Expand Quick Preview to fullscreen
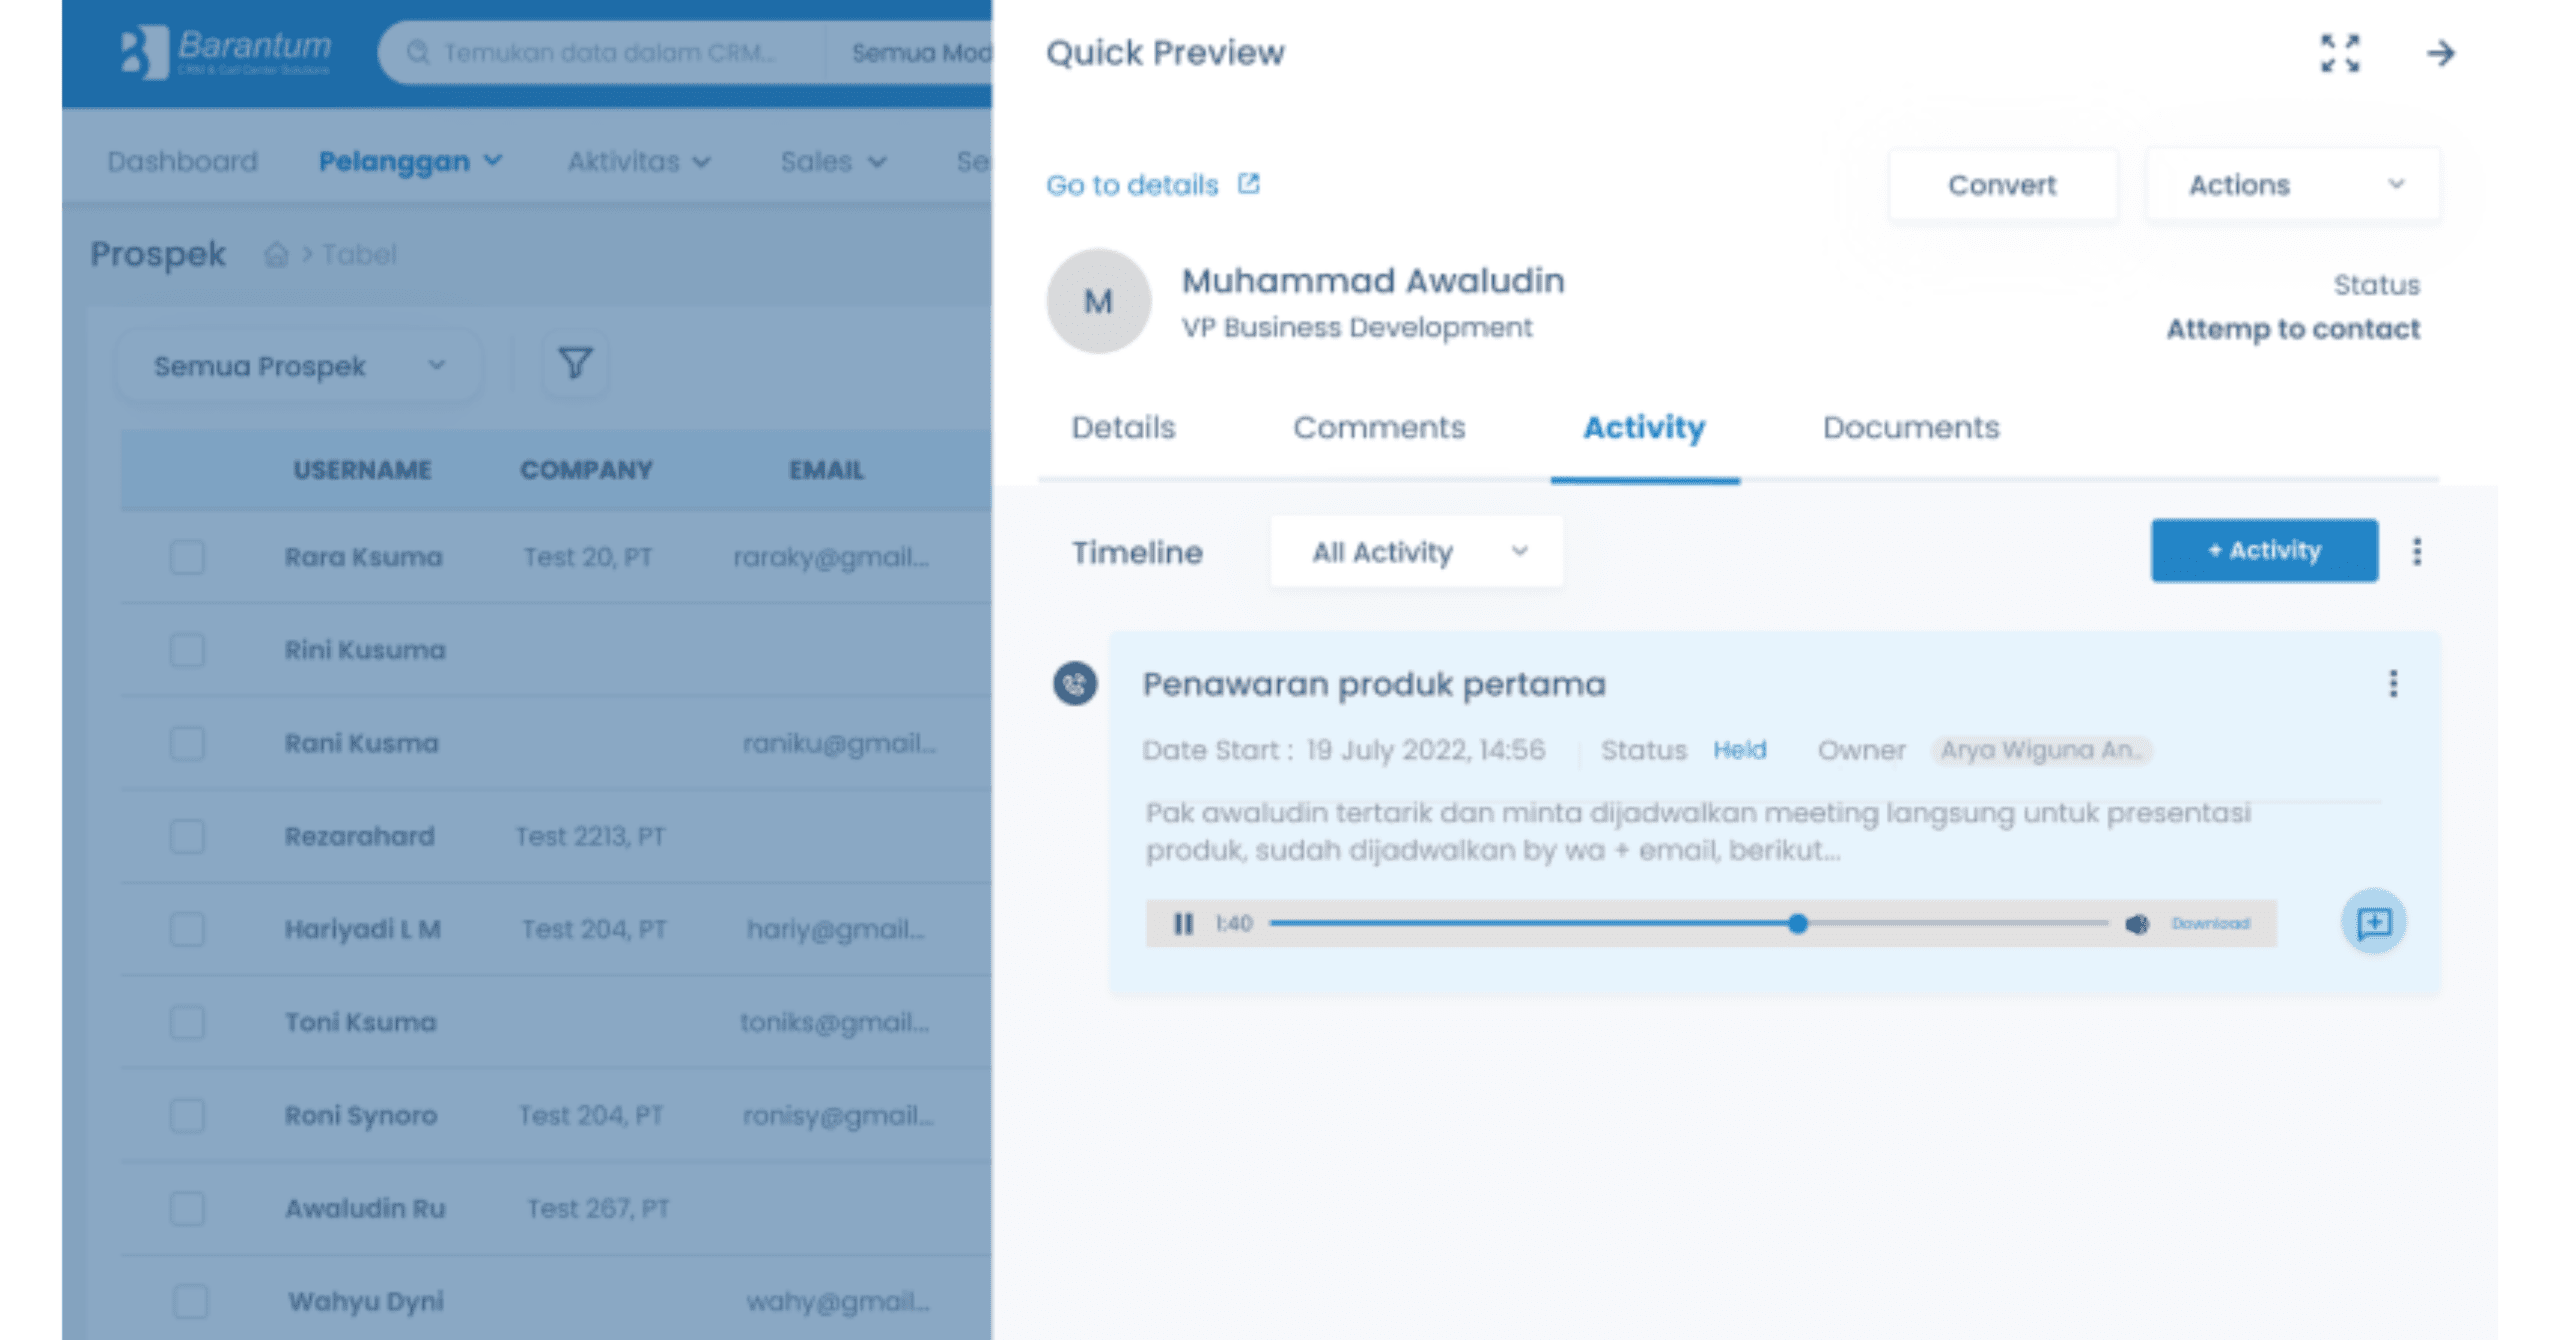This screenshot has width=2560, height=1340. coord(2339,53)
